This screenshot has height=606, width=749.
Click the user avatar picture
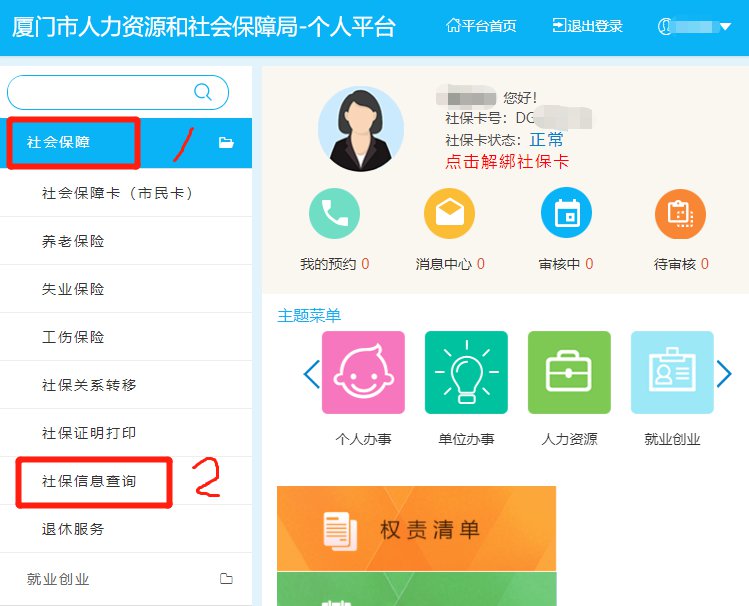coord(361,129)
